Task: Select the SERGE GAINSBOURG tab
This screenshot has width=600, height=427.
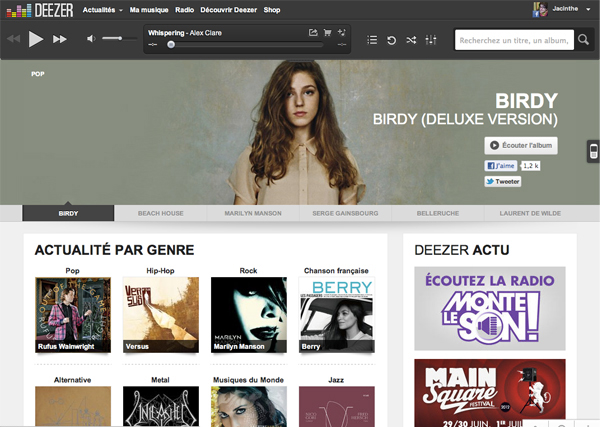Action: coord(345,213)
